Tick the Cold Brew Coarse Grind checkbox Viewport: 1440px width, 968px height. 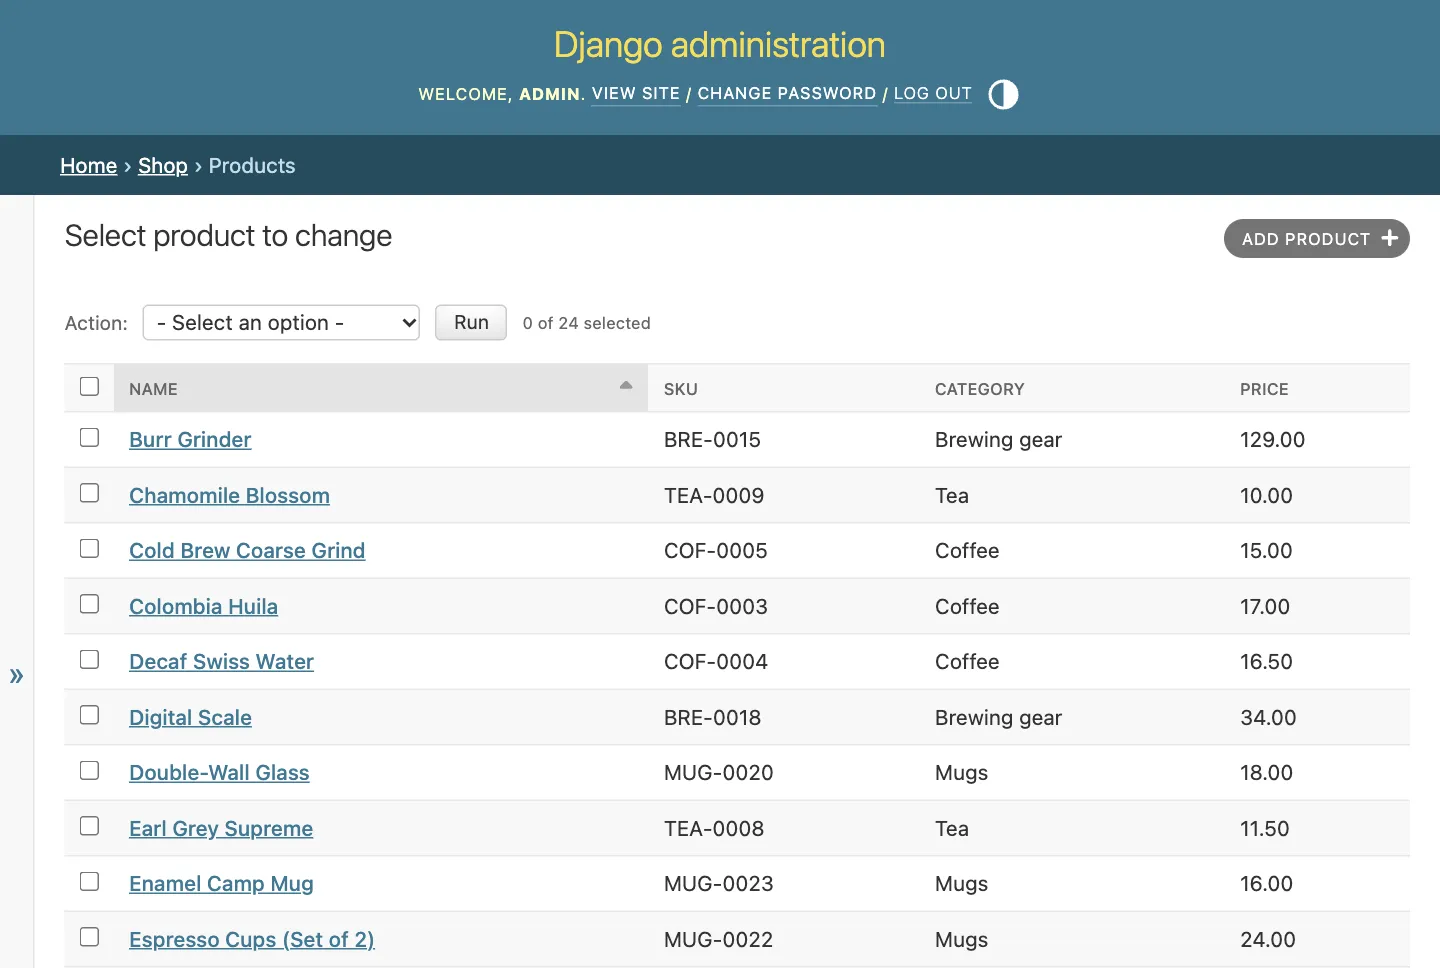pyautogui.click(x=90, y=549)
